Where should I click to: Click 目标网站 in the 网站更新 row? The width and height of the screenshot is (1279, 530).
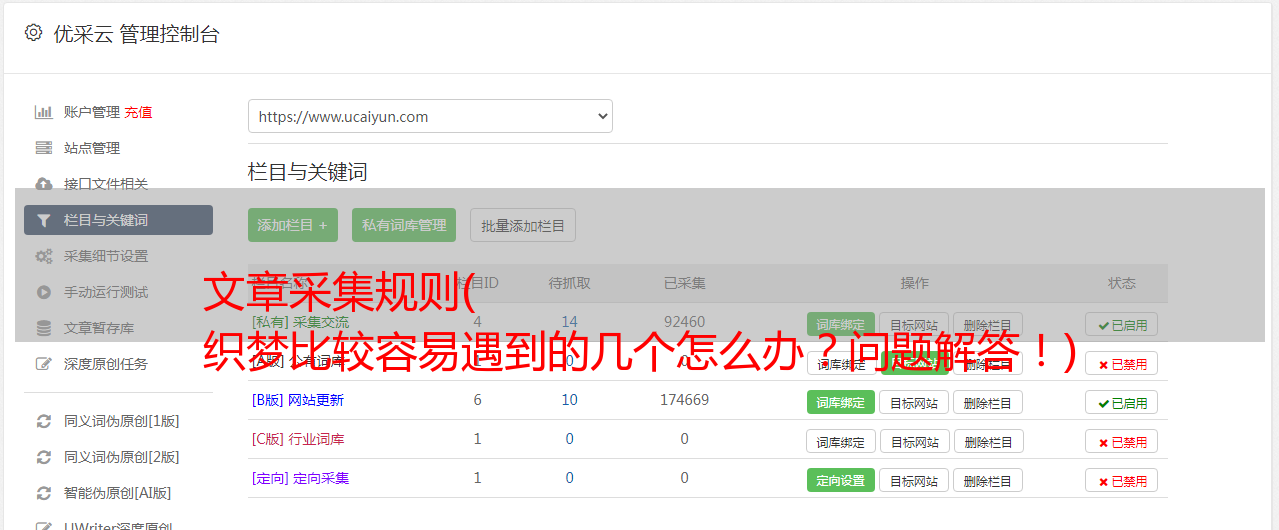[914, 402]
